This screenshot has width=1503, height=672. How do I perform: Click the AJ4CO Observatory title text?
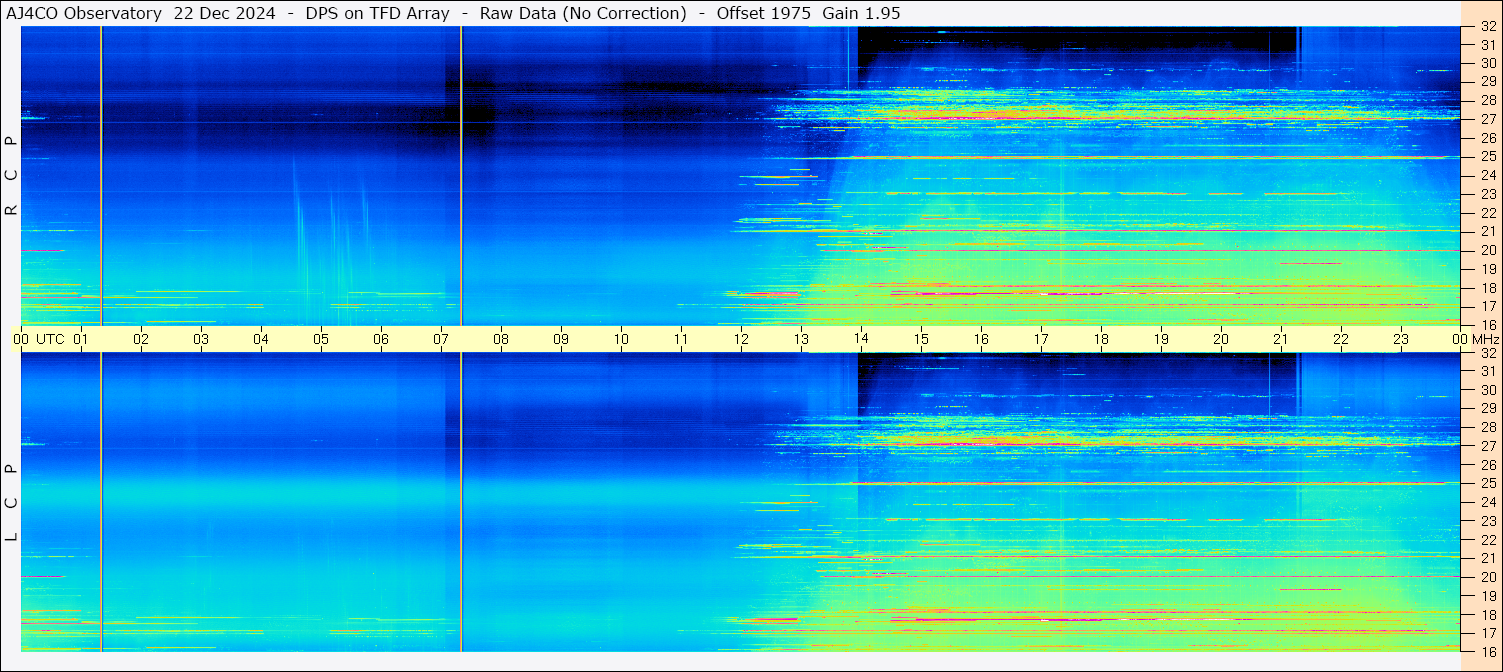[85, 14]
